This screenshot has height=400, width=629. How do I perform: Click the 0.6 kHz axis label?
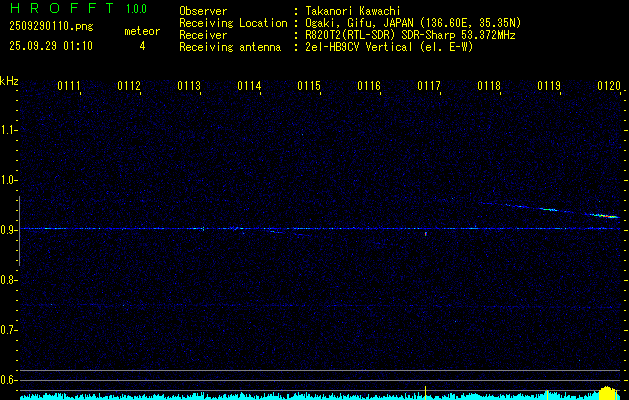[x=8, y=380]
